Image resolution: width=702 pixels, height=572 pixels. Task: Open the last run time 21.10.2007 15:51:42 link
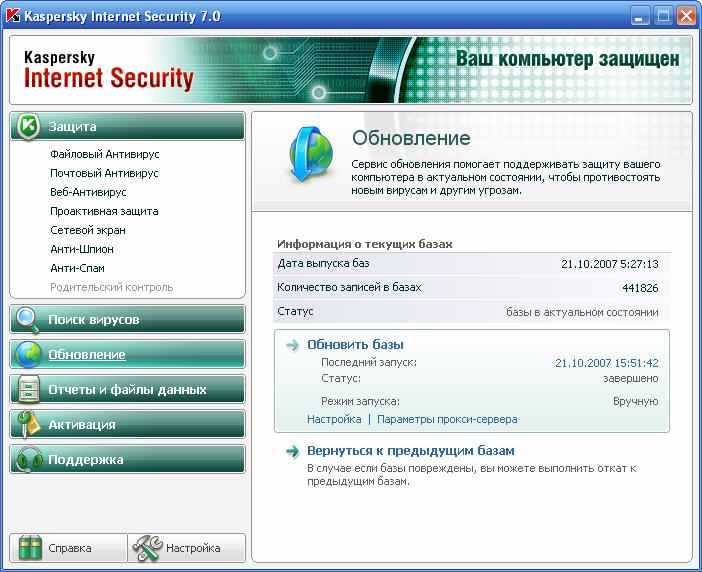pyautogui.click(x=607, y=363)
